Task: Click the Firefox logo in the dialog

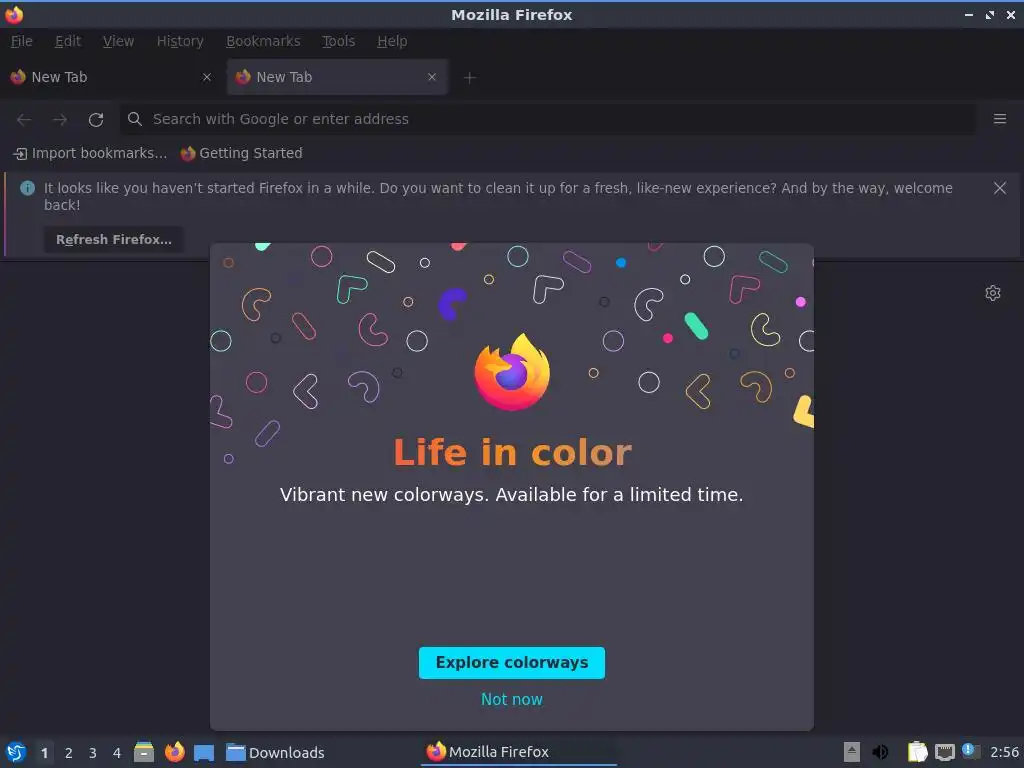Action: point(512,372)
